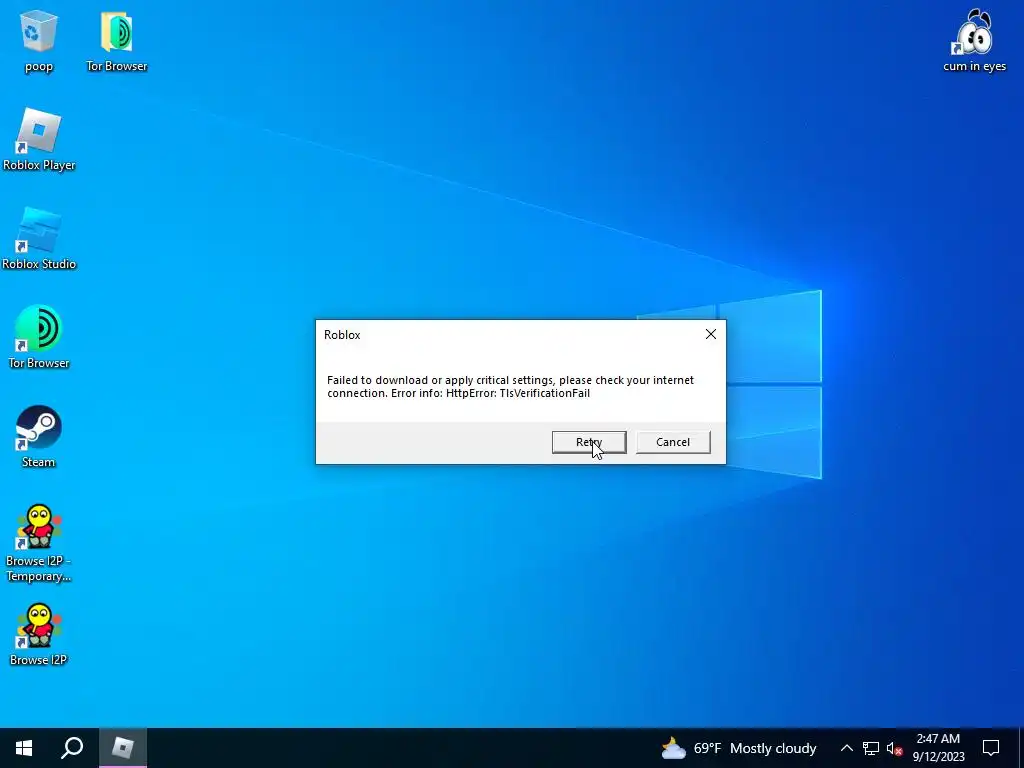Click Retry in the Roblox error dialog
1024x768 pixels.
[x=588, y=442]
